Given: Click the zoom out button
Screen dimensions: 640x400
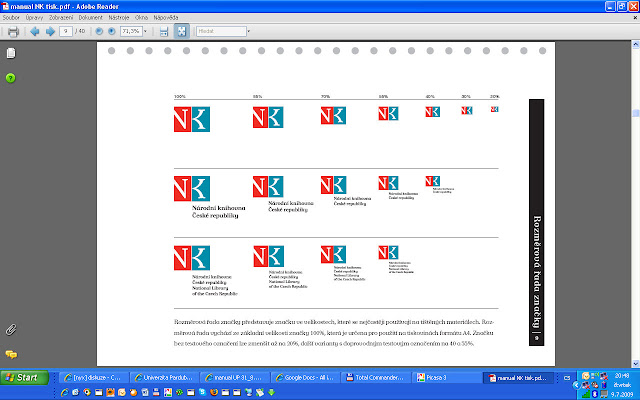Looking at the screenshot, I should click(x=99, y=31).
